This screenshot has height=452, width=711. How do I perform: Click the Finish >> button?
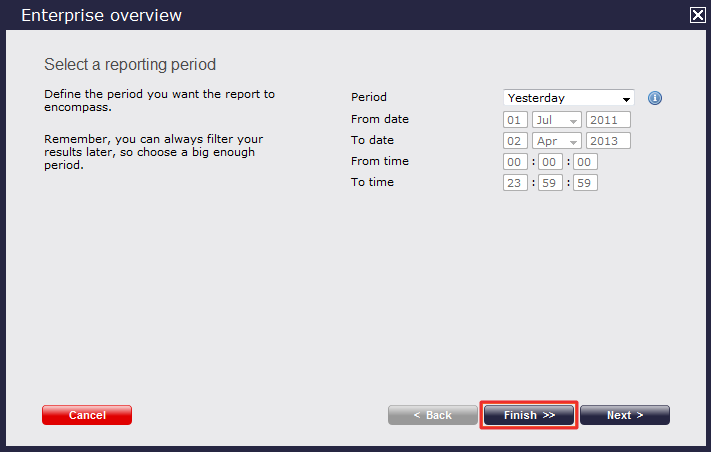(529, 415)
